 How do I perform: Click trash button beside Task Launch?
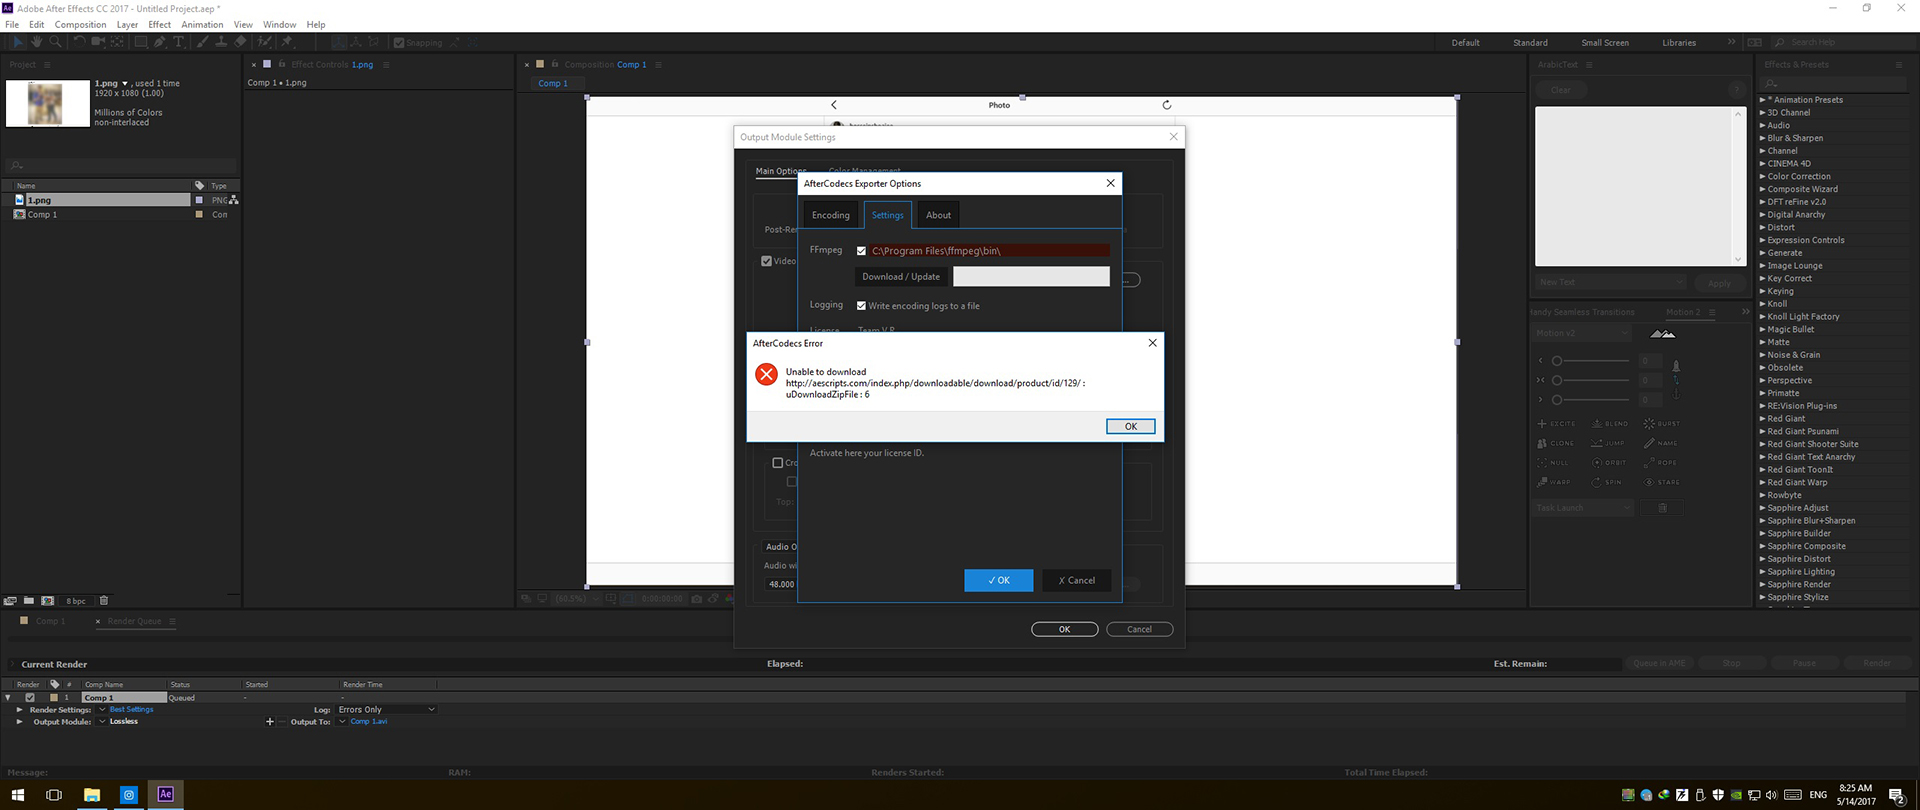tap(1662, 508)
